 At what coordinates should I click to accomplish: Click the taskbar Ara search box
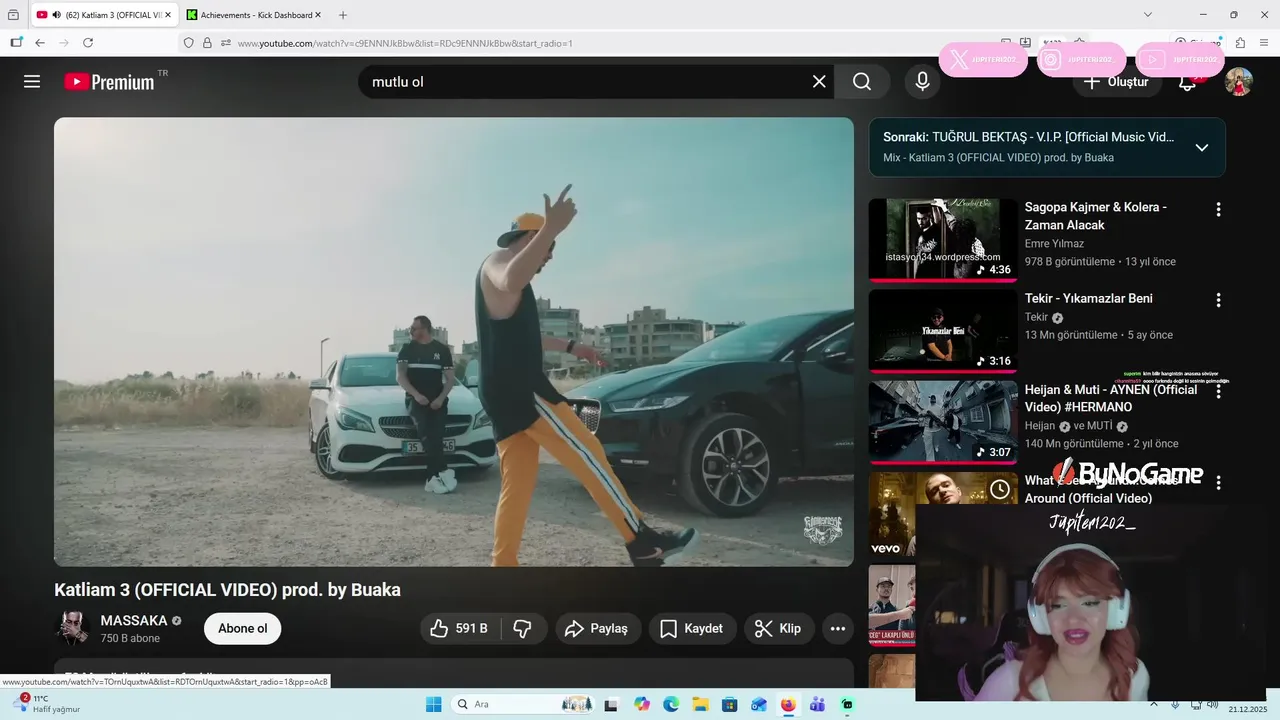coord(524,705)
